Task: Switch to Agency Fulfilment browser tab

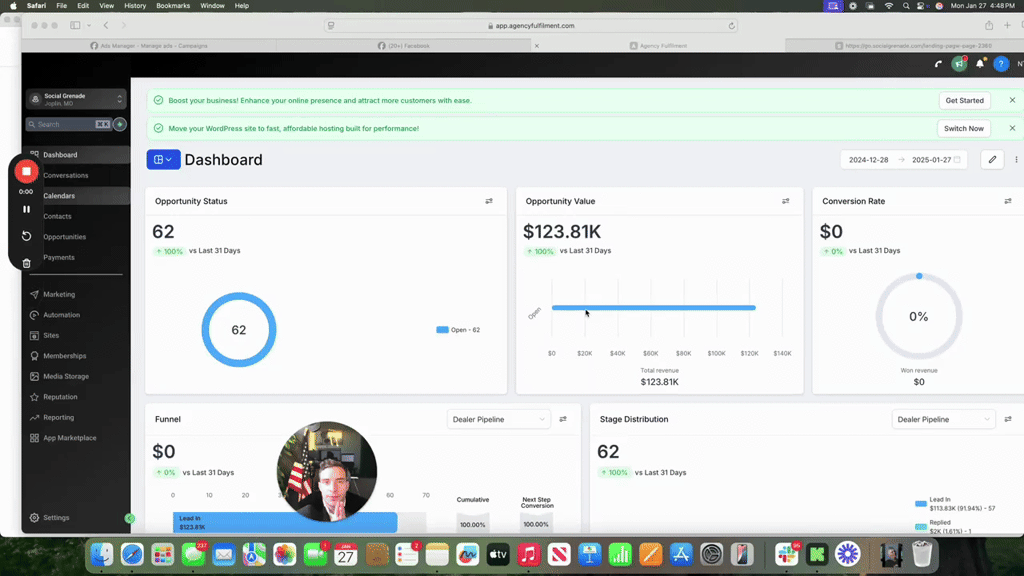Action: pyautogui.click(x=658, y=46)
